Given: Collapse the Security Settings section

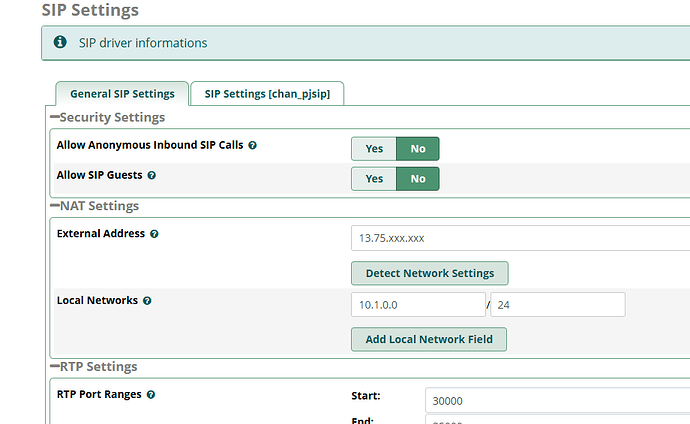Looking at the screenshot, I should [x=55, y=117].
